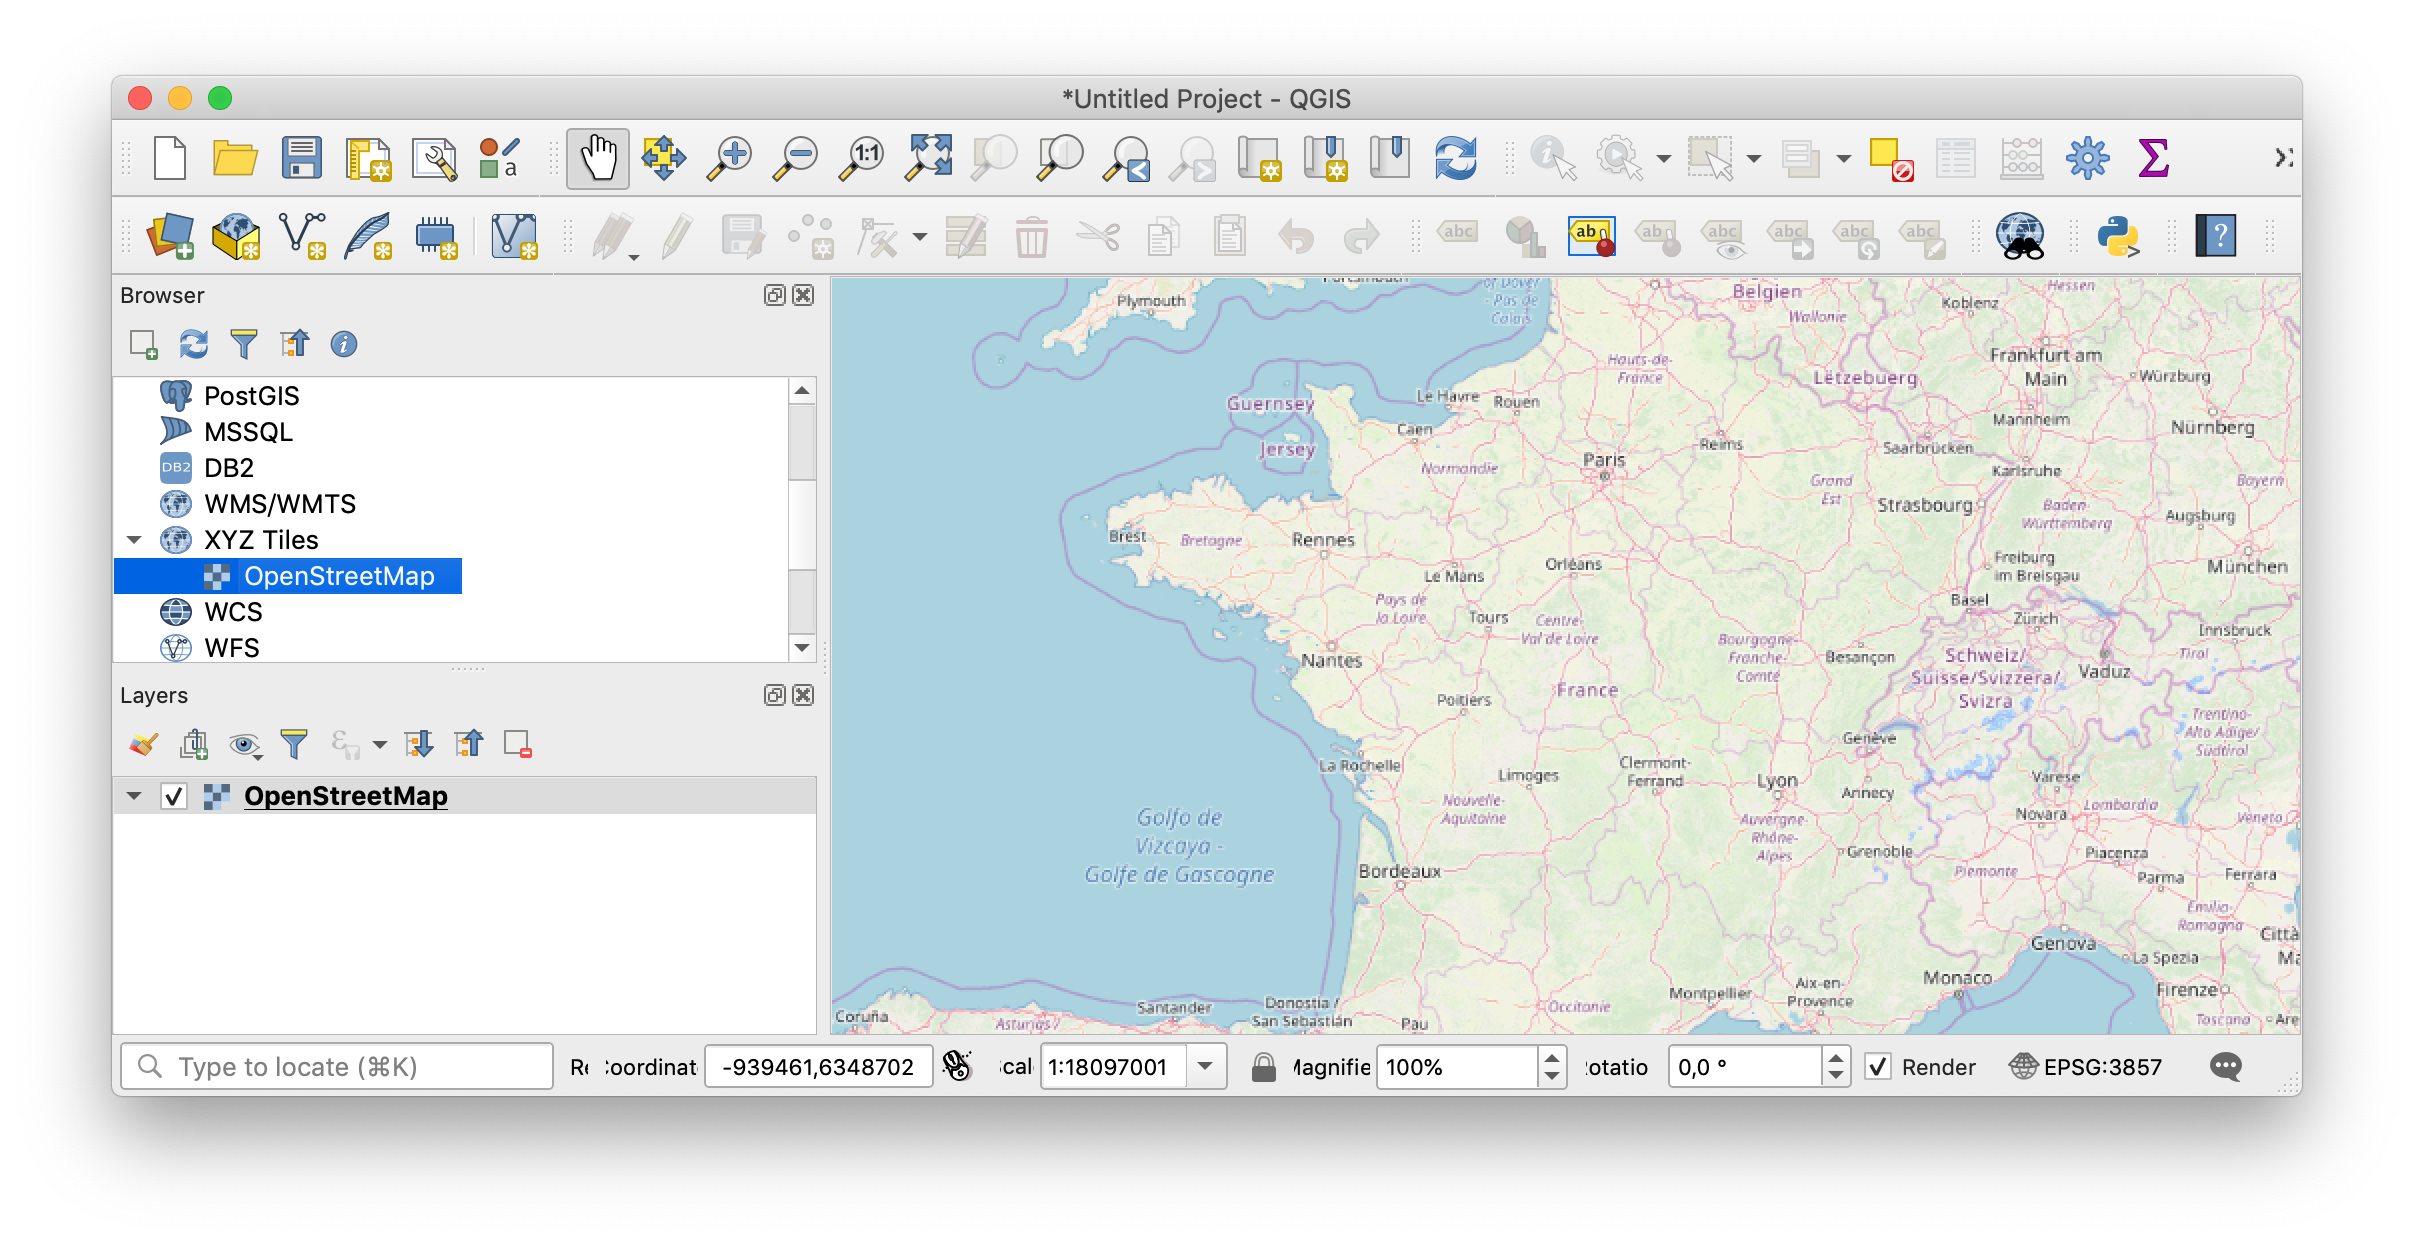
Task: Collapse the XYZ Tiles tree node
Action: [x=134, y=540]
